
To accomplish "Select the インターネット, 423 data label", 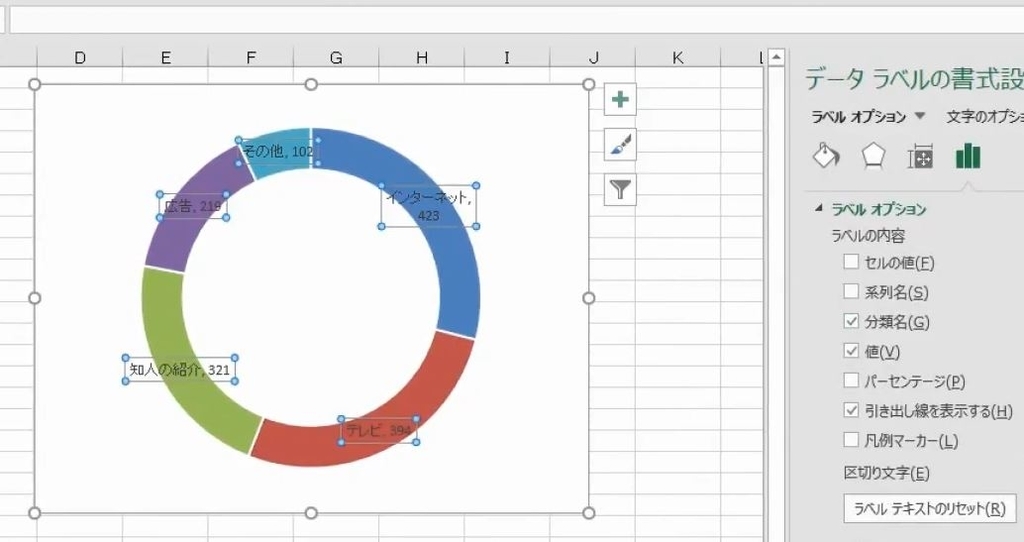I will [x=429, y=206].
